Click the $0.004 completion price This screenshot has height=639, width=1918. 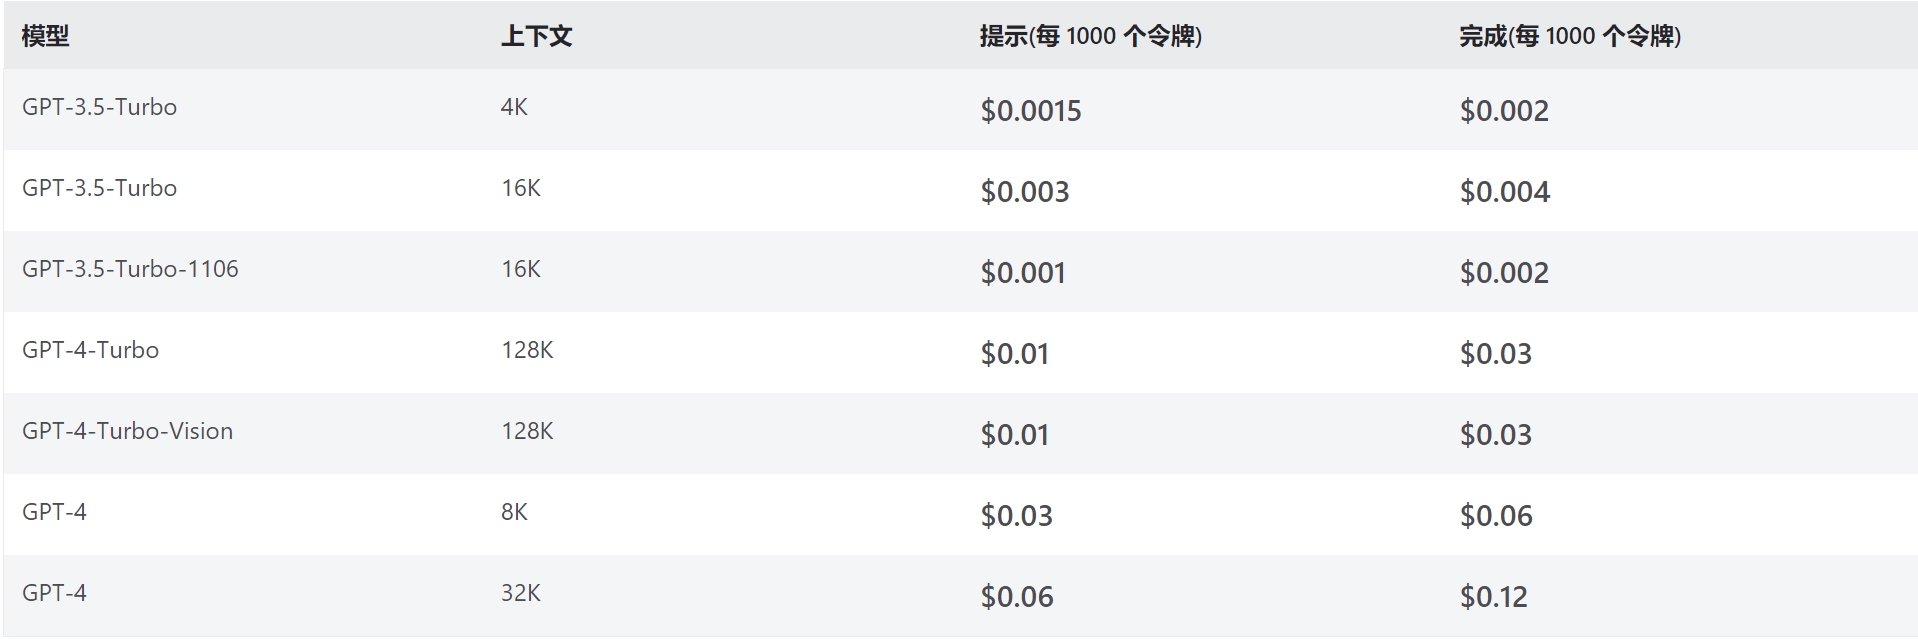[x=1504, y=192]
